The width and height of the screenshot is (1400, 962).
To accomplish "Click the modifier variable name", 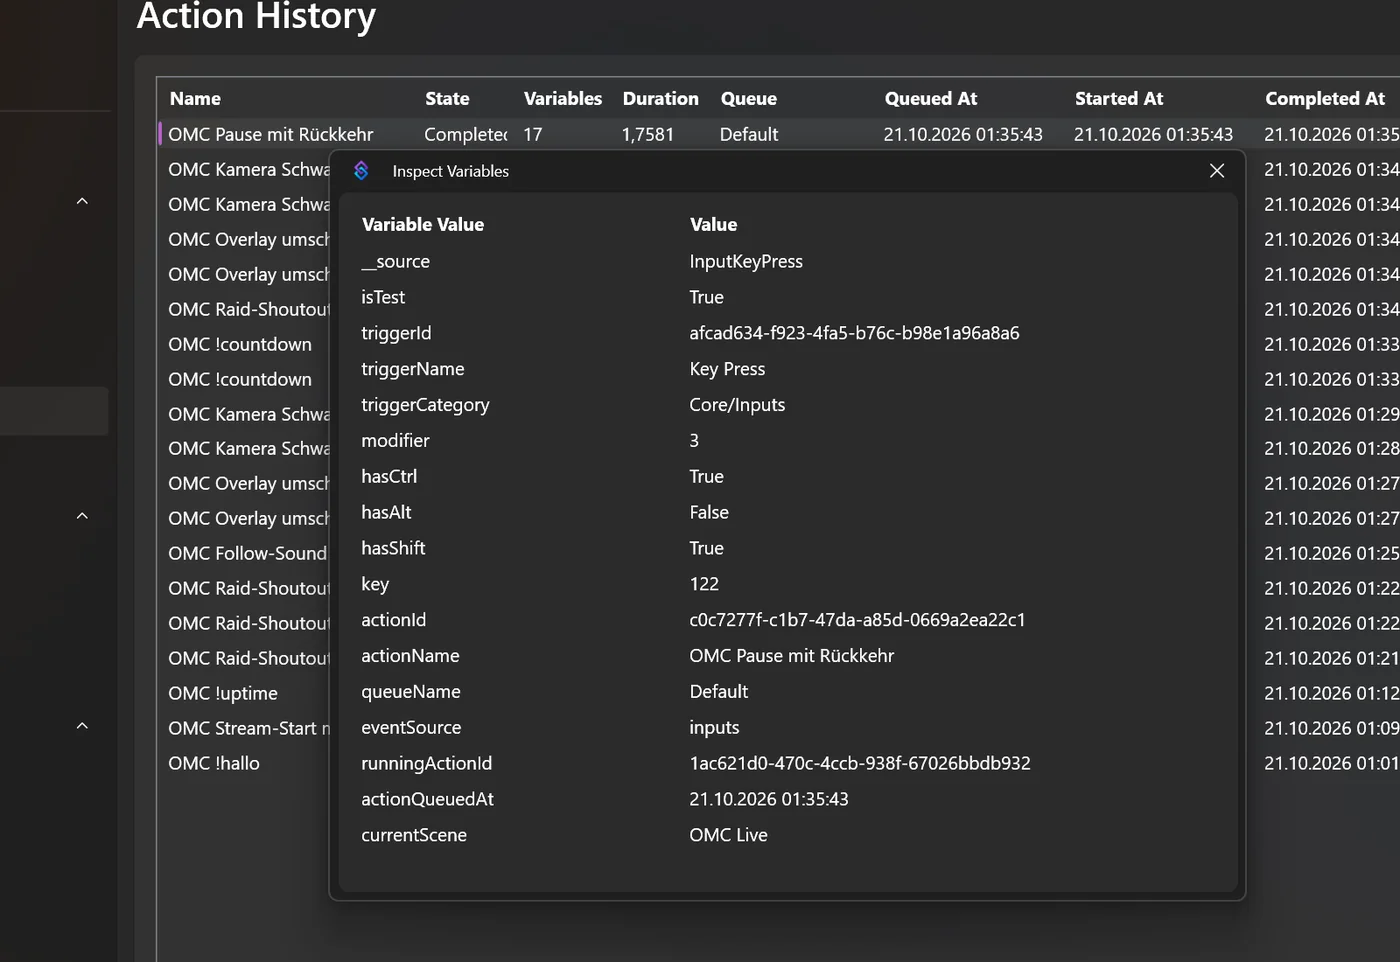I will (x=395, y=440).
